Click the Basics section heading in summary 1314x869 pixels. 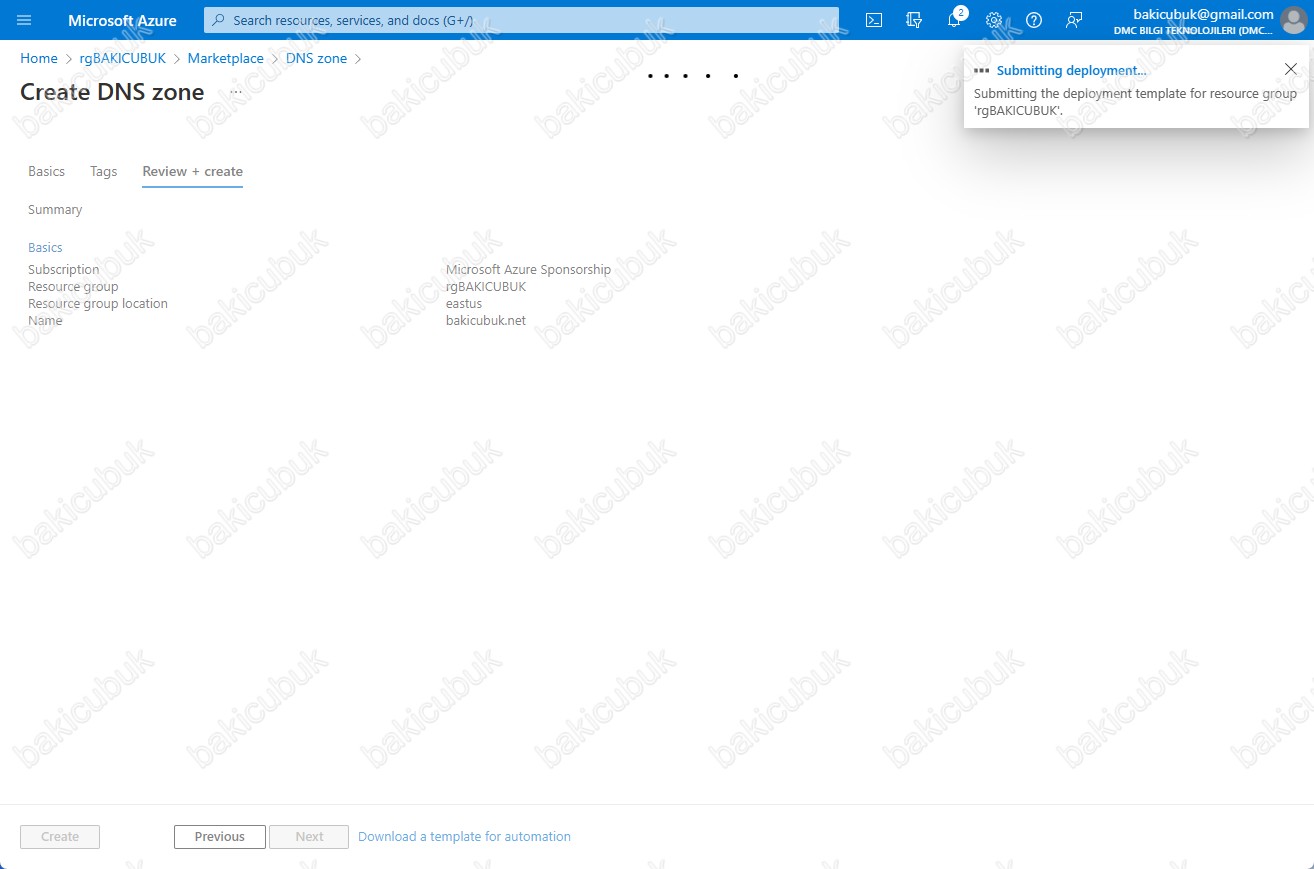click(x=45, y=247)
